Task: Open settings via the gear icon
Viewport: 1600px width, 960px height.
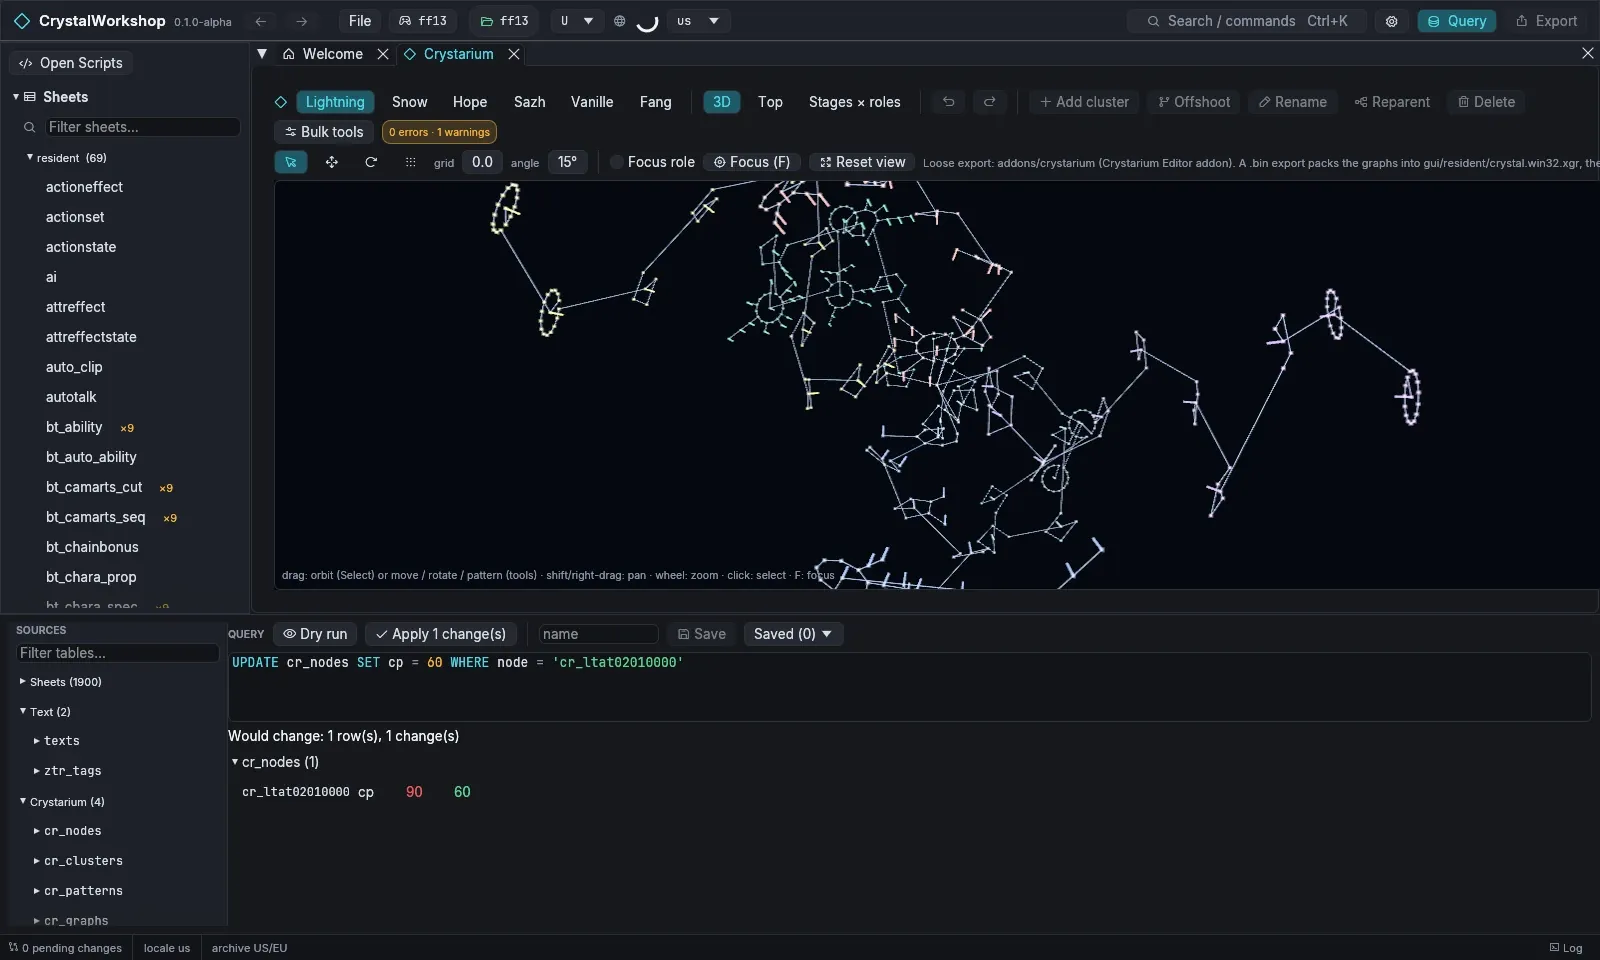Action: tap(1391, 21)
